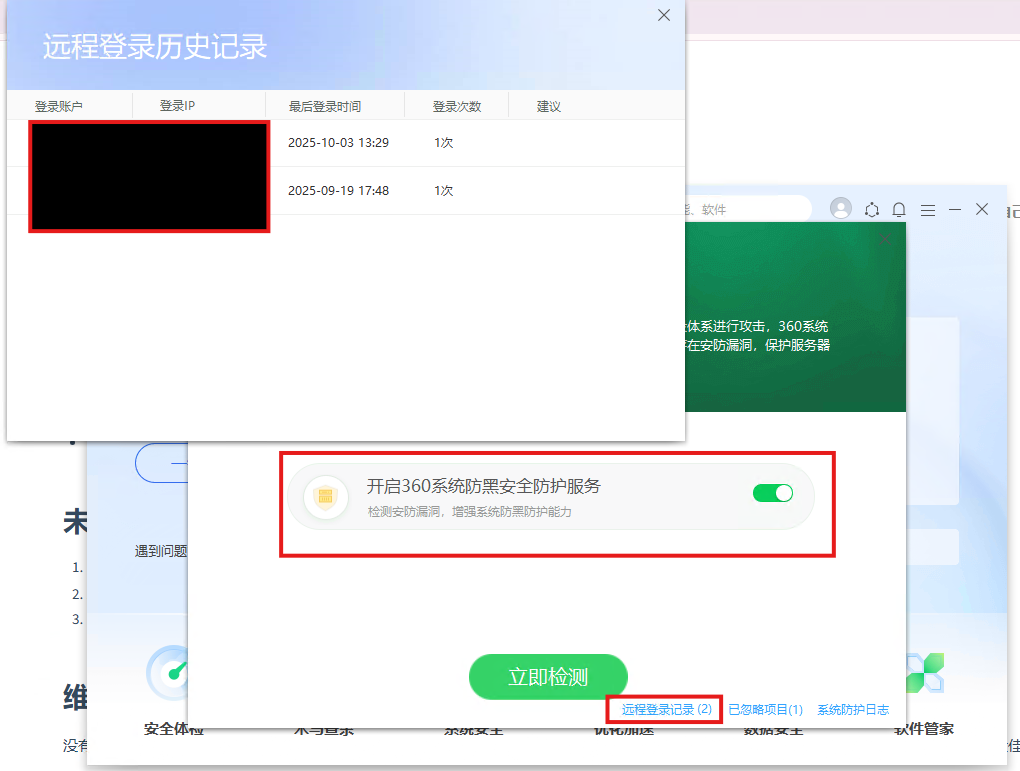Open 系统防护日志 link
Viewport: 1020px width, 771px height.
[x=853, y=710]
